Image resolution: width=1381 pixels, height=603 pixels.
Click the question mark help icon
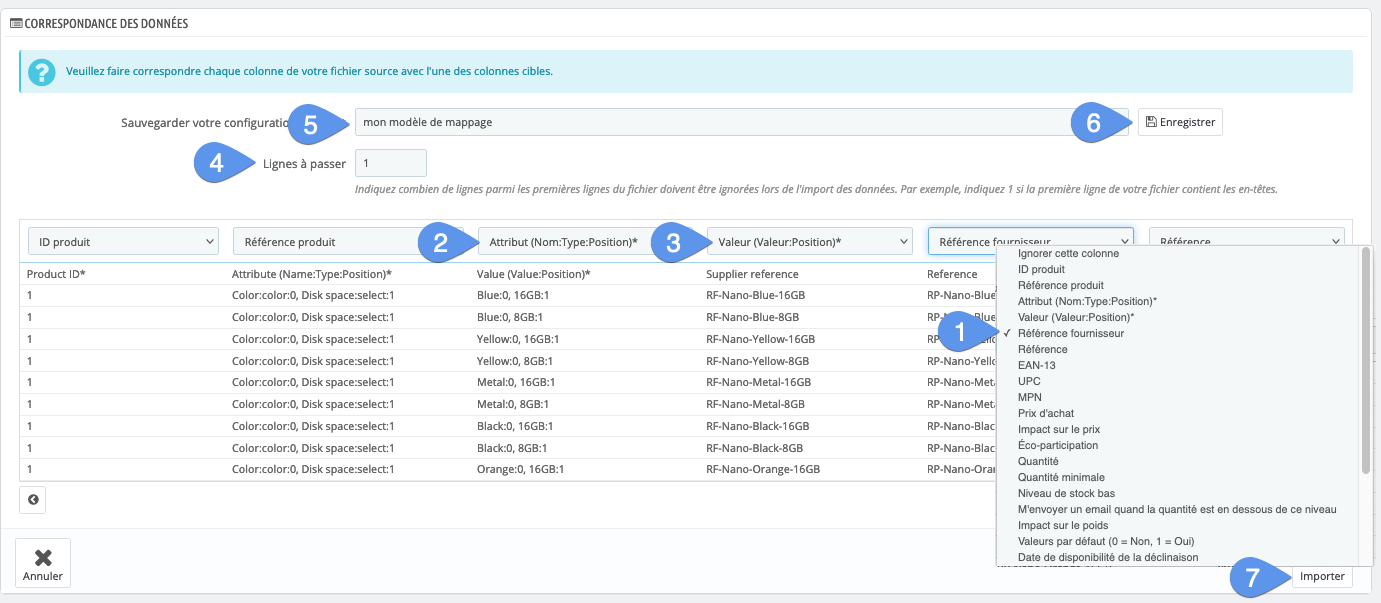(x=41, y=72)
